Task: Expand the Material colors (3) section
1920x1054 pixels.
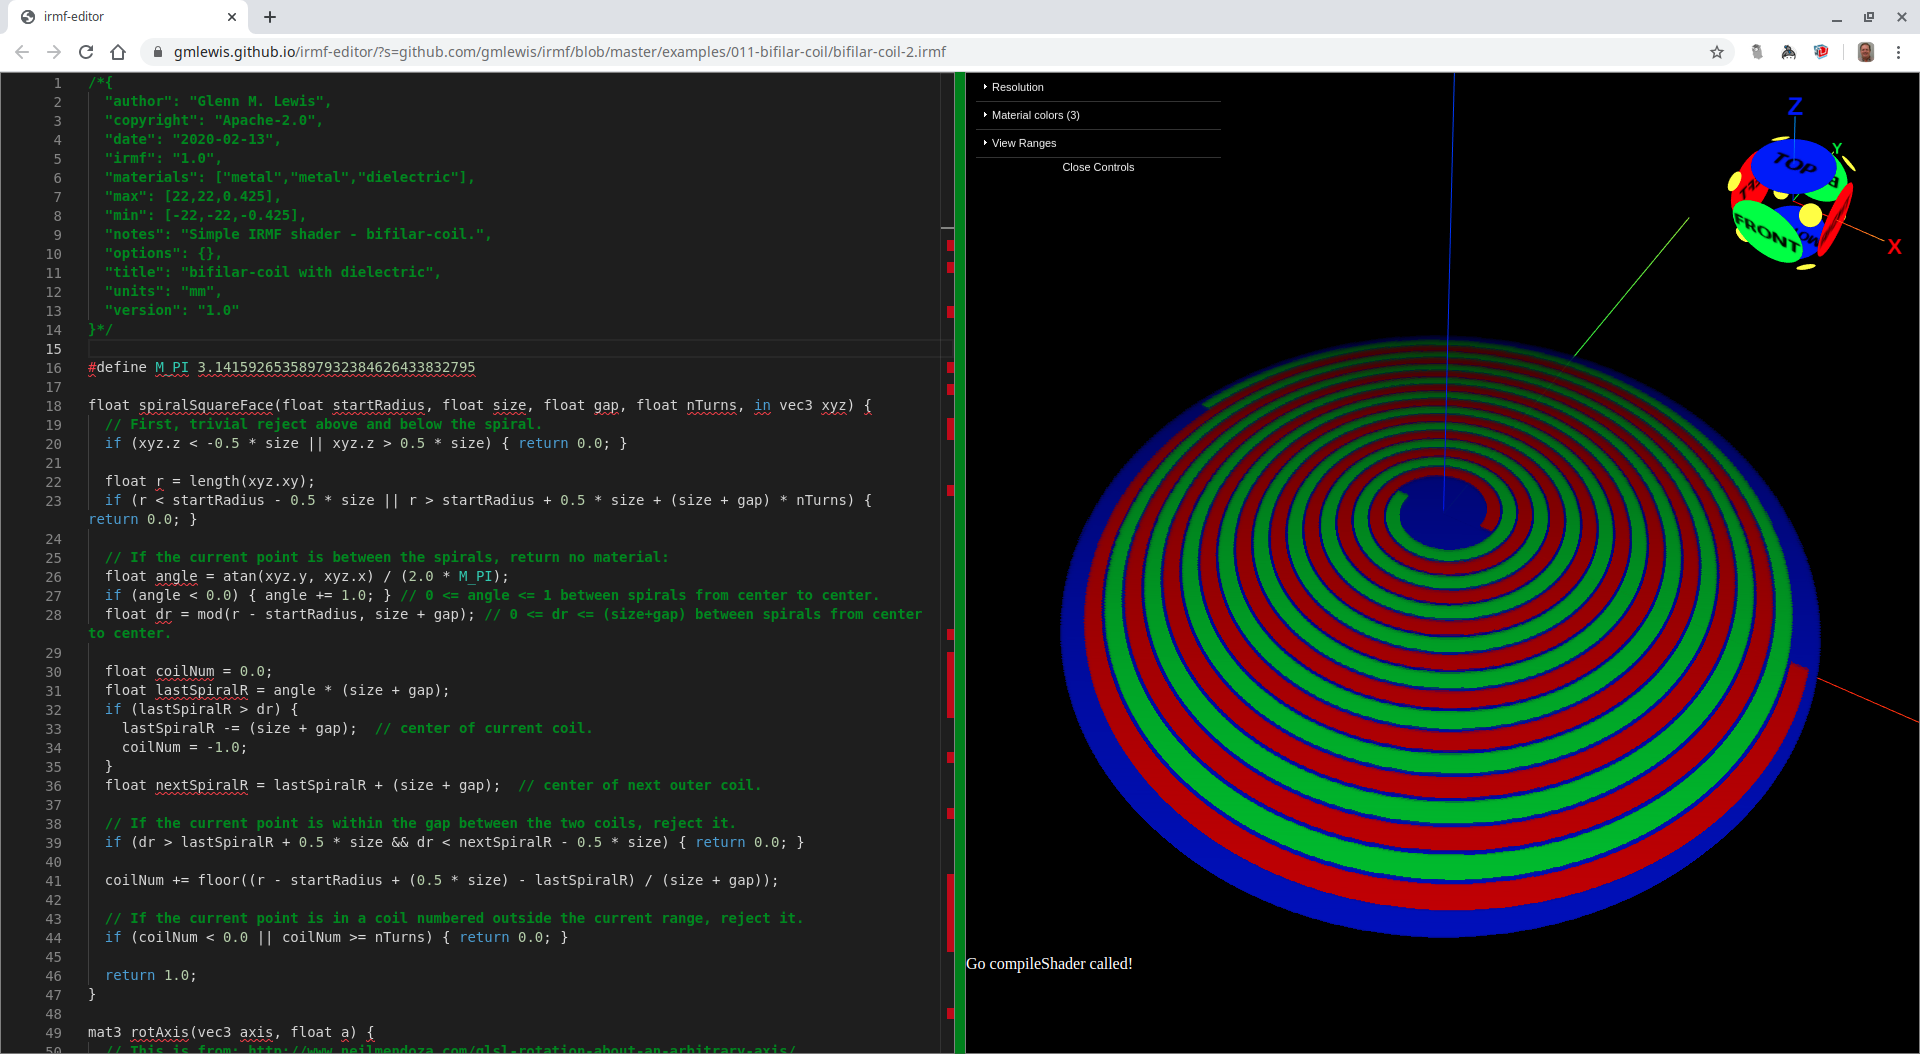Action: 1035,116
